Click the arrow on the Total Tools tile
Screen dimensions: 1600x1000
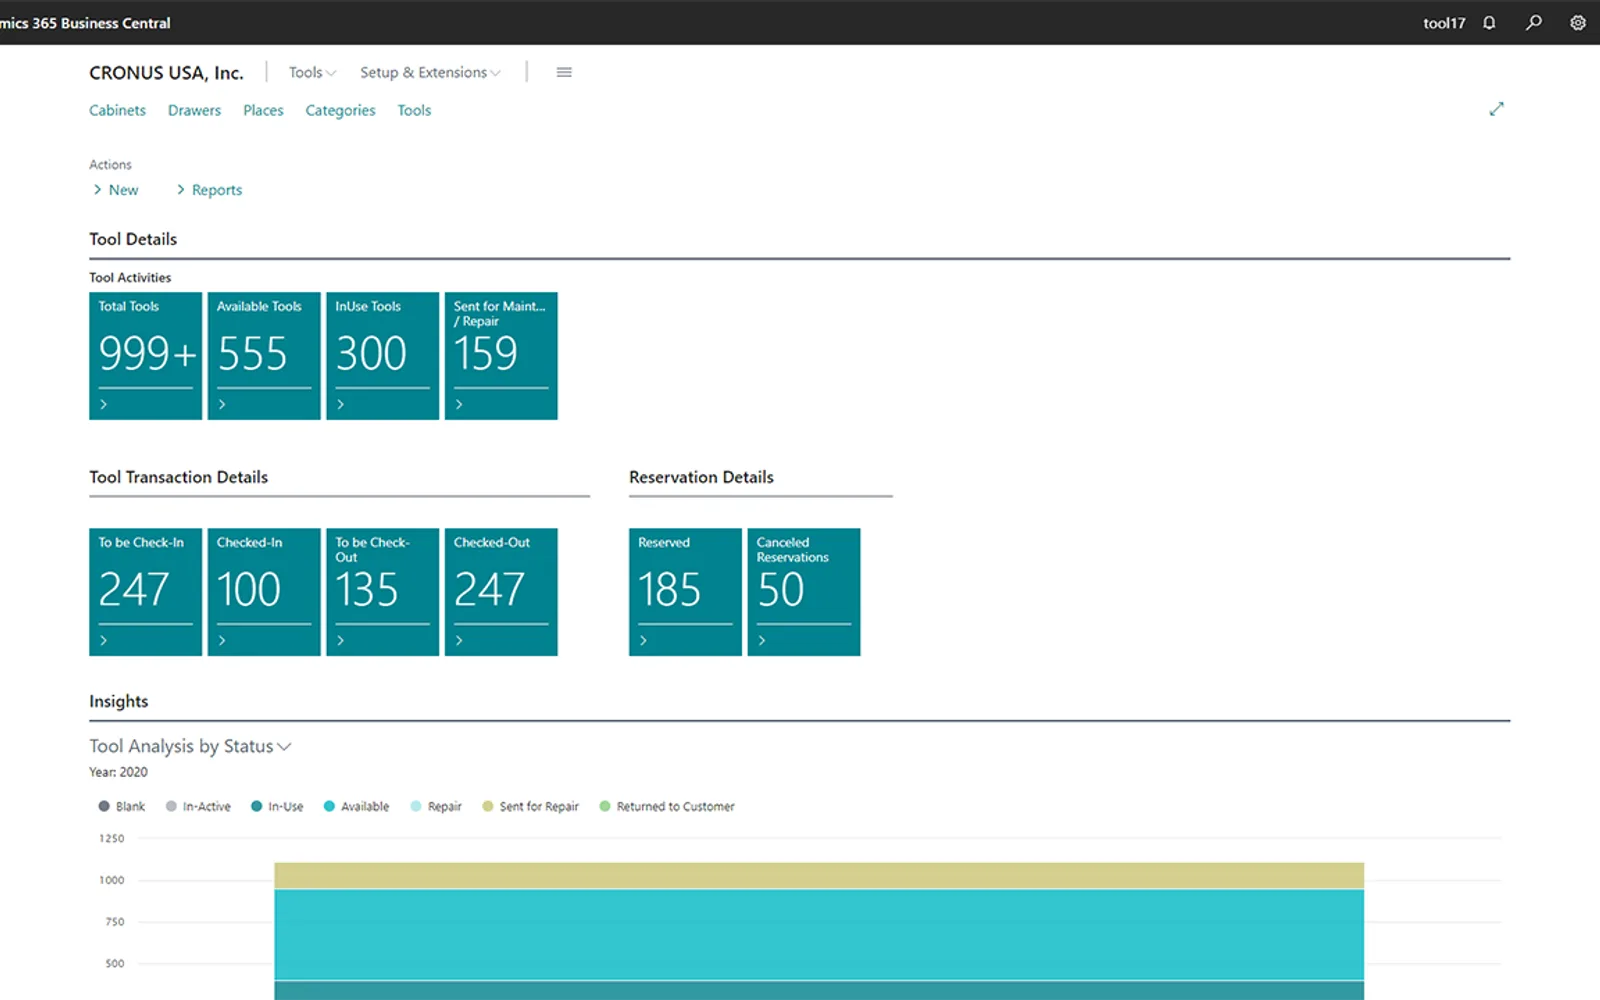pyautogui.click(x=103, y=404)
